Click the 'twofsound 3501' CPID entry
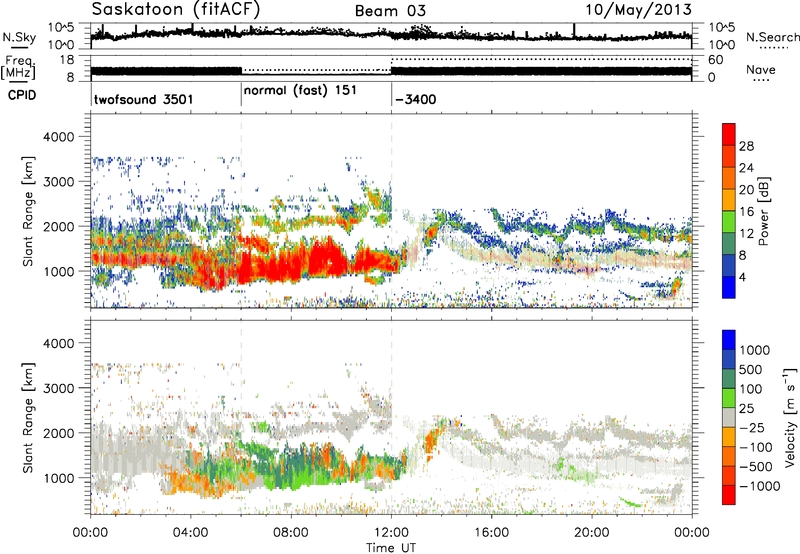800x554 pixels. (143, 99)
